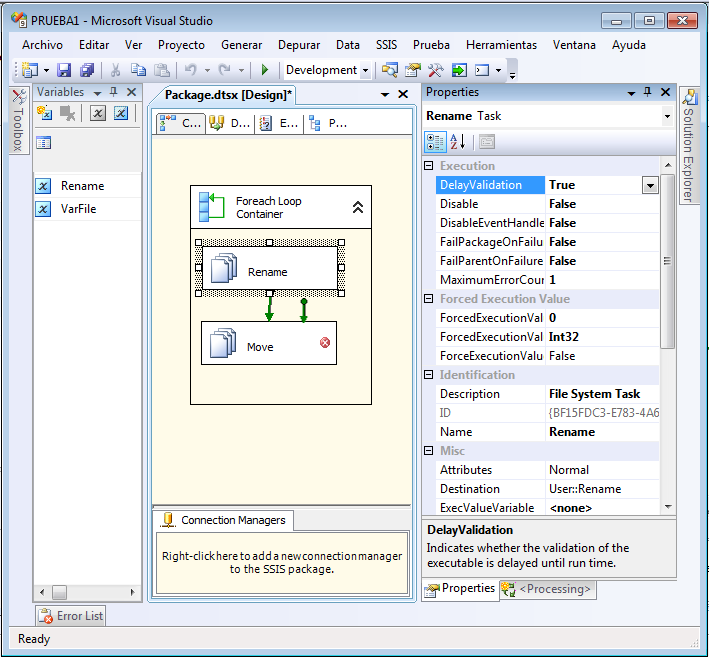Collapse the Foreach Loop Container chevron
The image size is (709, 657).
tap(358, 207)
